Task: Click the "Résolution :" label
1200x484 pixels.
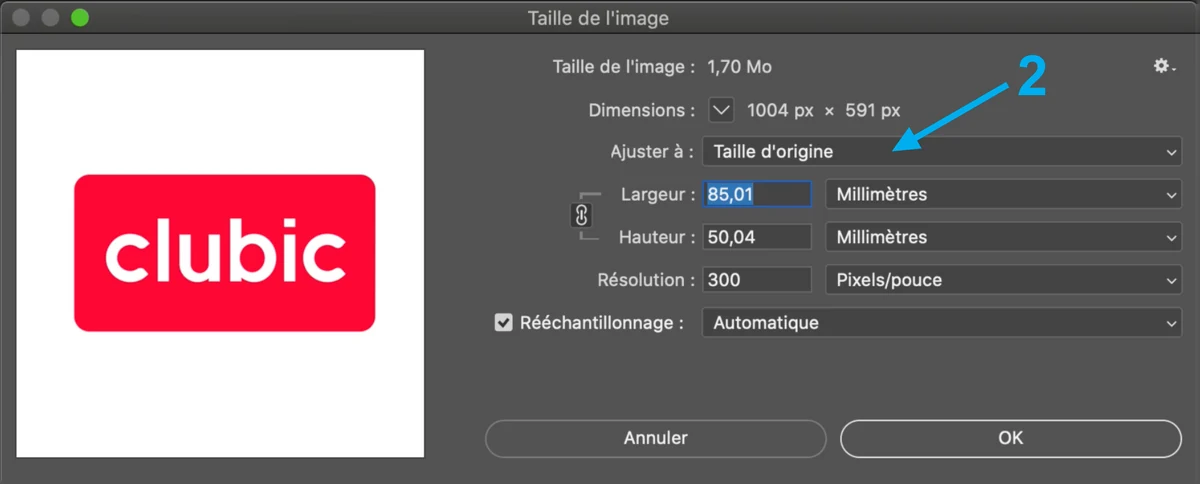Action: tap(647, 280)
